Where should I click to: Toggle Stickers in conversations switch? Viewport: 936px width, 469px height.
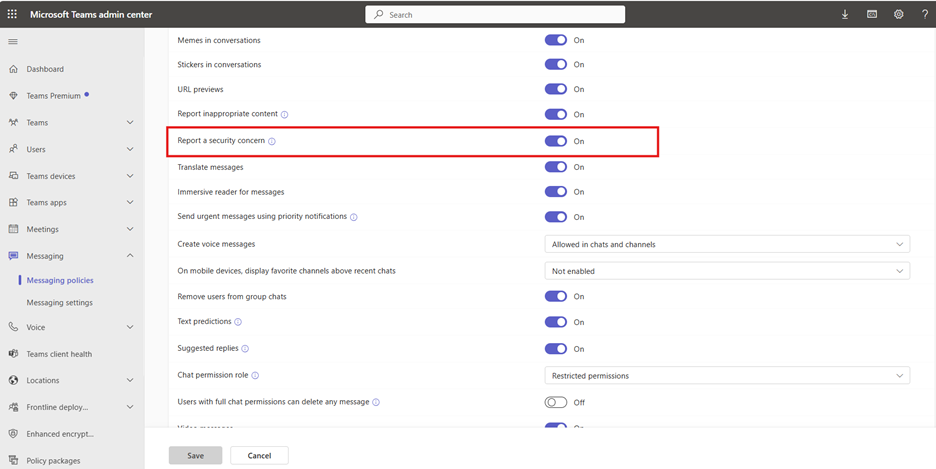556,64
